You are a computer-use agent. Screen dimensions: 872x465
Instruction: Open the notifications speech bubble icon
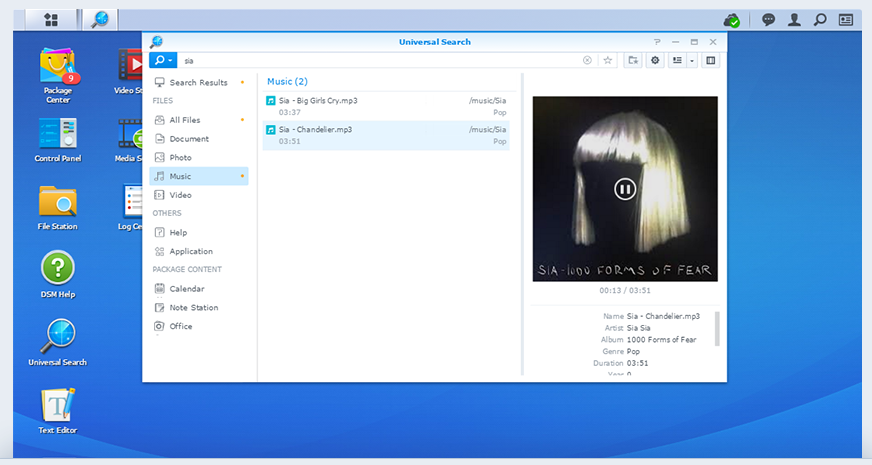point(769,20)
